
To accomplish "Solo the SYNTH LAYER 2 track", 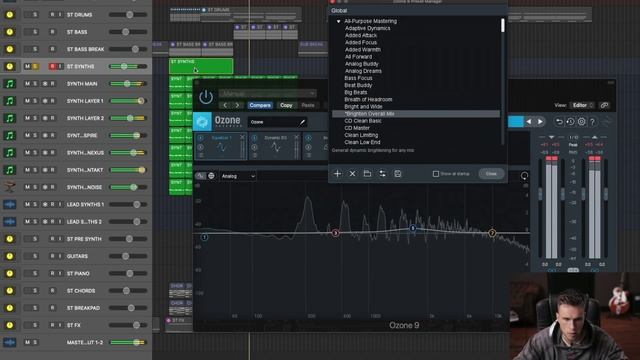I will tap(35, 118).
